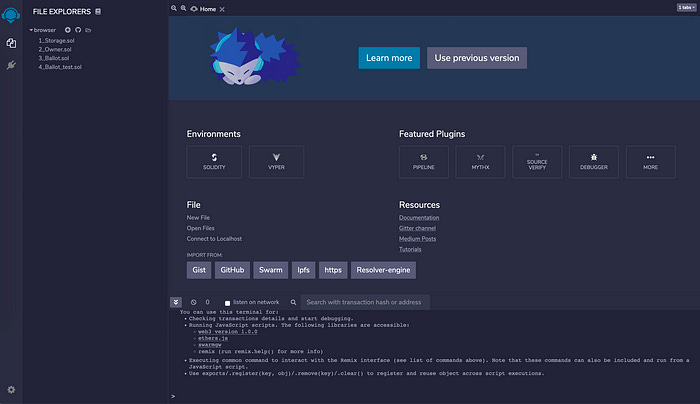The width and height of the screenshot is (700, 404).
Task: Clear the terminal console icon
Action: point(193,302)
